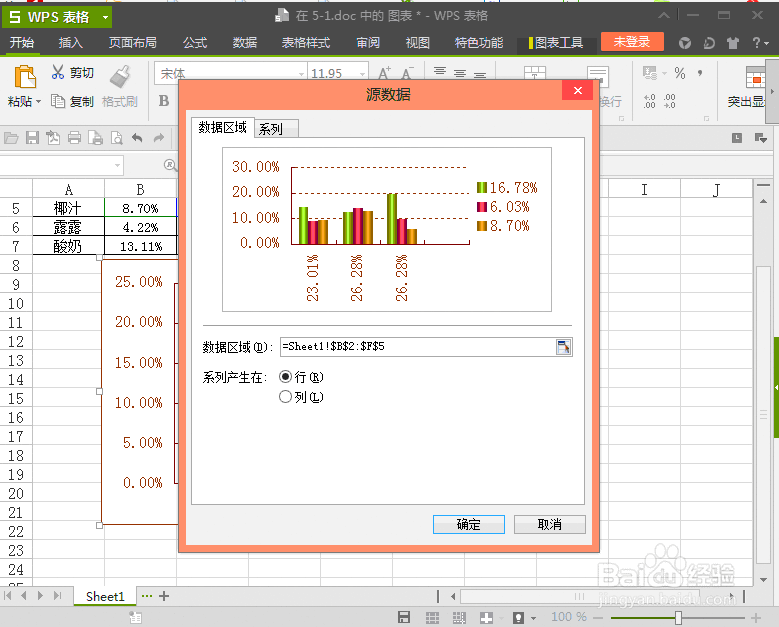Open the Name Box dropdown arrow

[x=118, y=165]
